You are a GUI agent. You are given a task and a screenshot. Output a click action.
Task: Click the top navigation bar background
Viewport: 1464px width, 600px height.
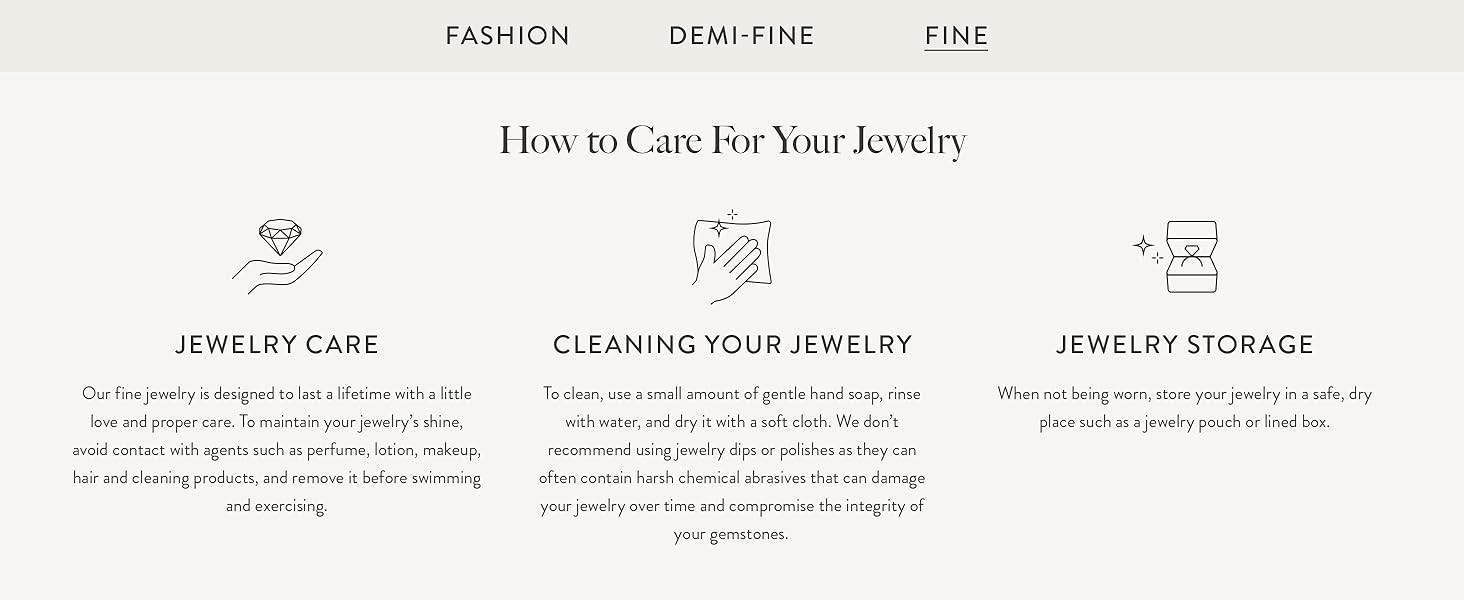(x=200, y=35)
